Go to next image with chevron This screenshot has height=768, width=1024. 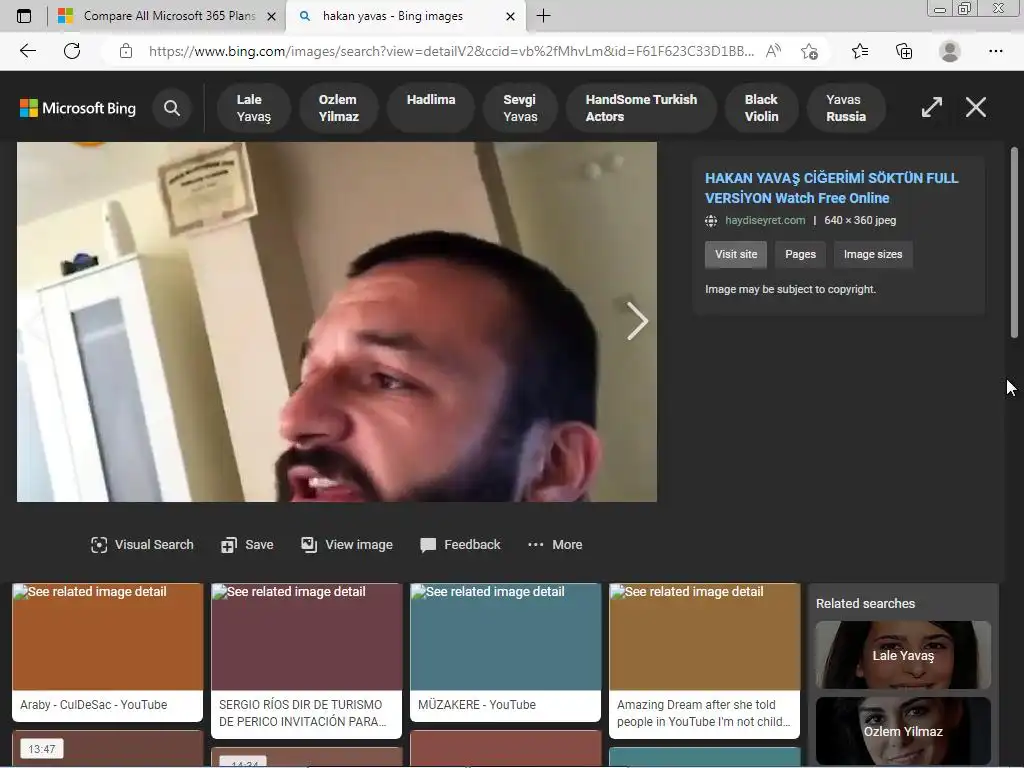[637, 321]
